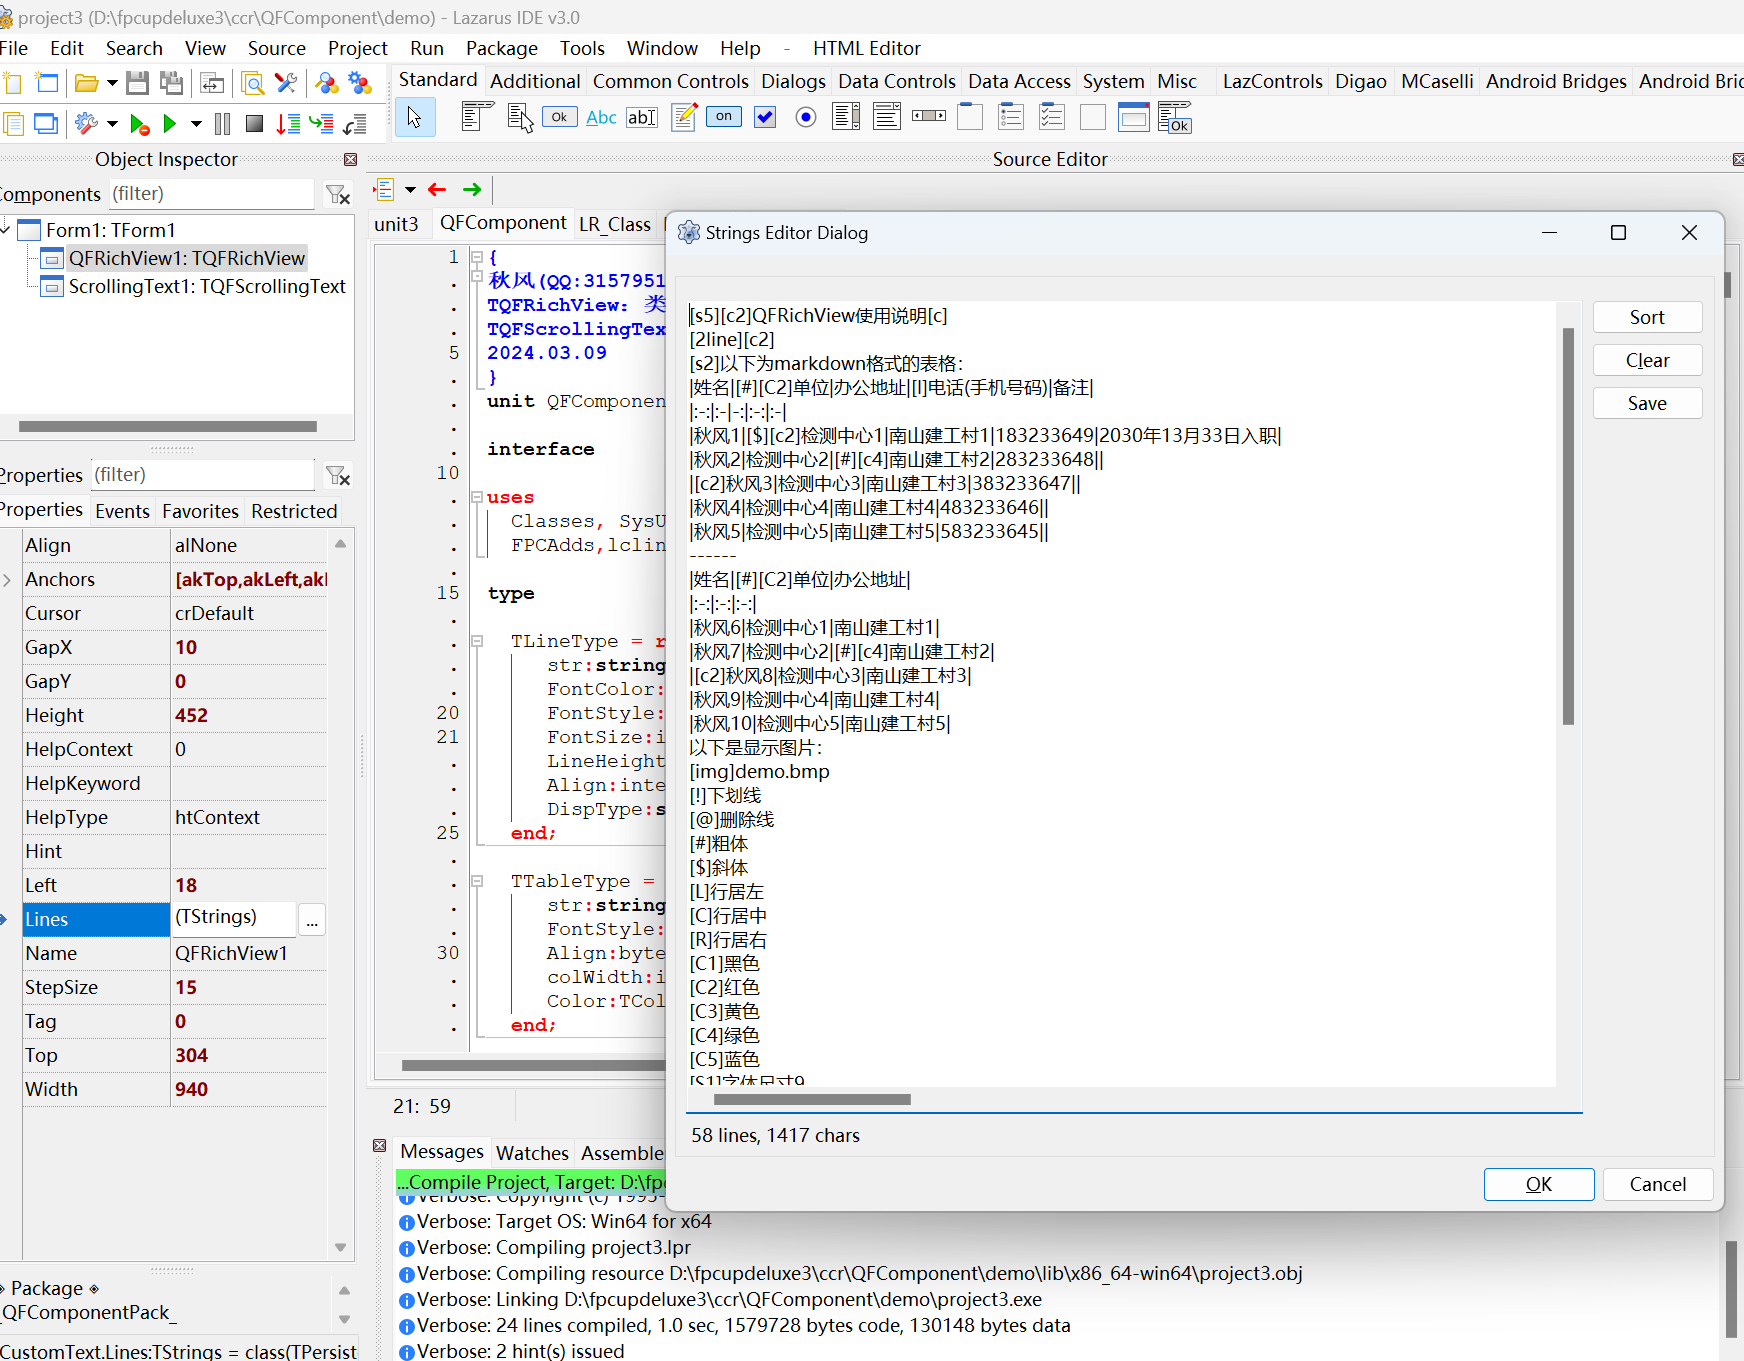This screenshot has height=1361, width=1744.
Task: Click the Stop debugger square icon
Action: coord(255,124)
